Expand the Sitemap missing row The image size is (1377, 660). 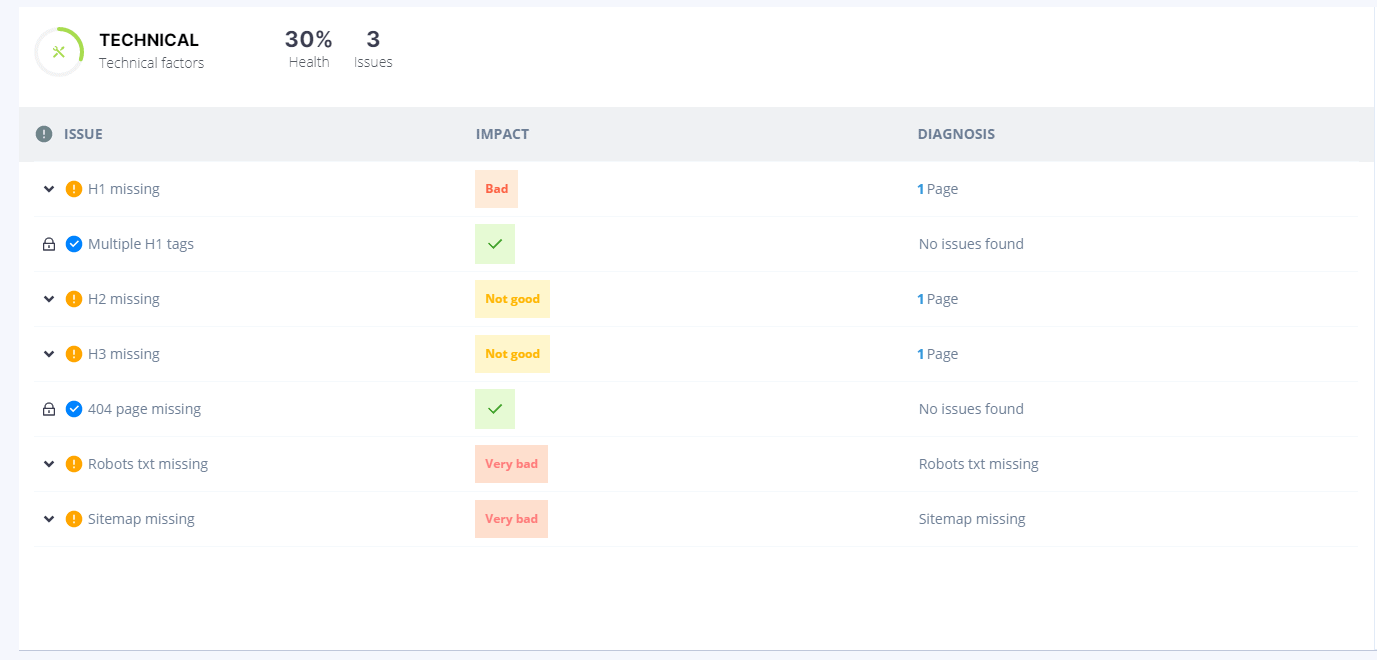point(49,519)
